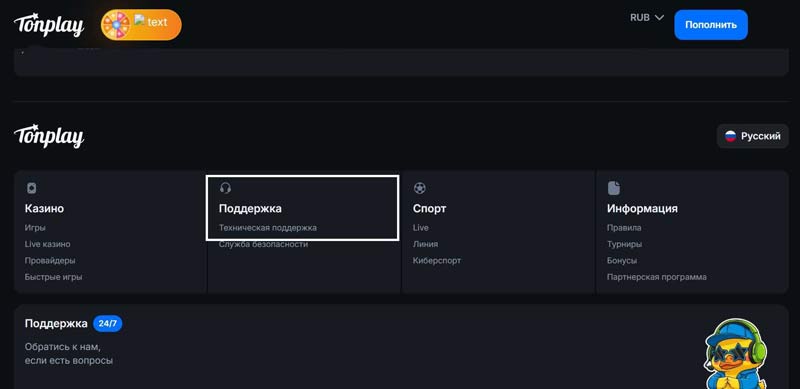Open the Линия link
The image size is (800, 389).
tap(426, 244)
